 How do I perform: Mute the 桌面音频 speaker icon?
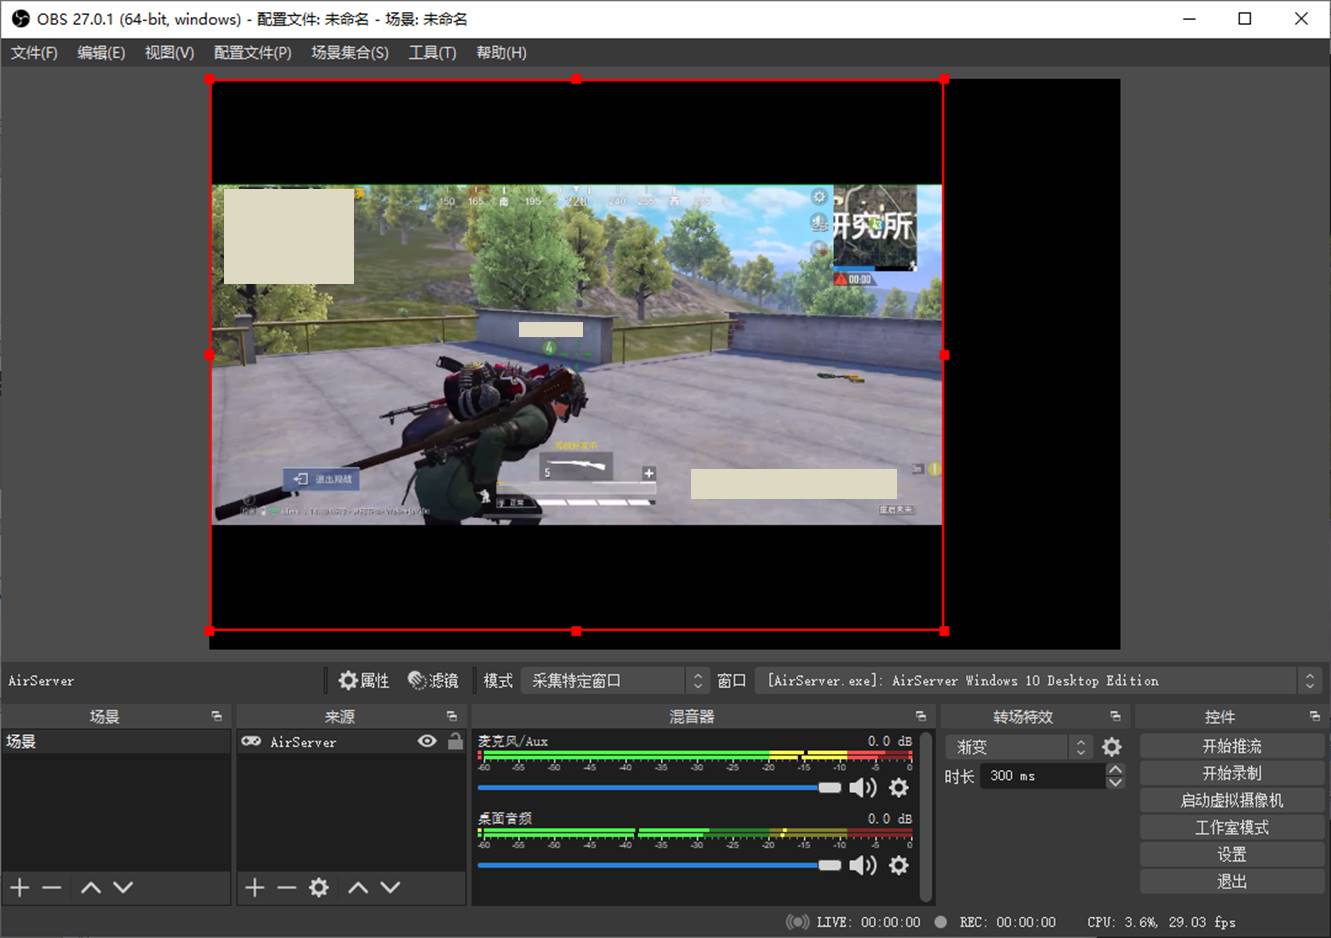point(862,865)
